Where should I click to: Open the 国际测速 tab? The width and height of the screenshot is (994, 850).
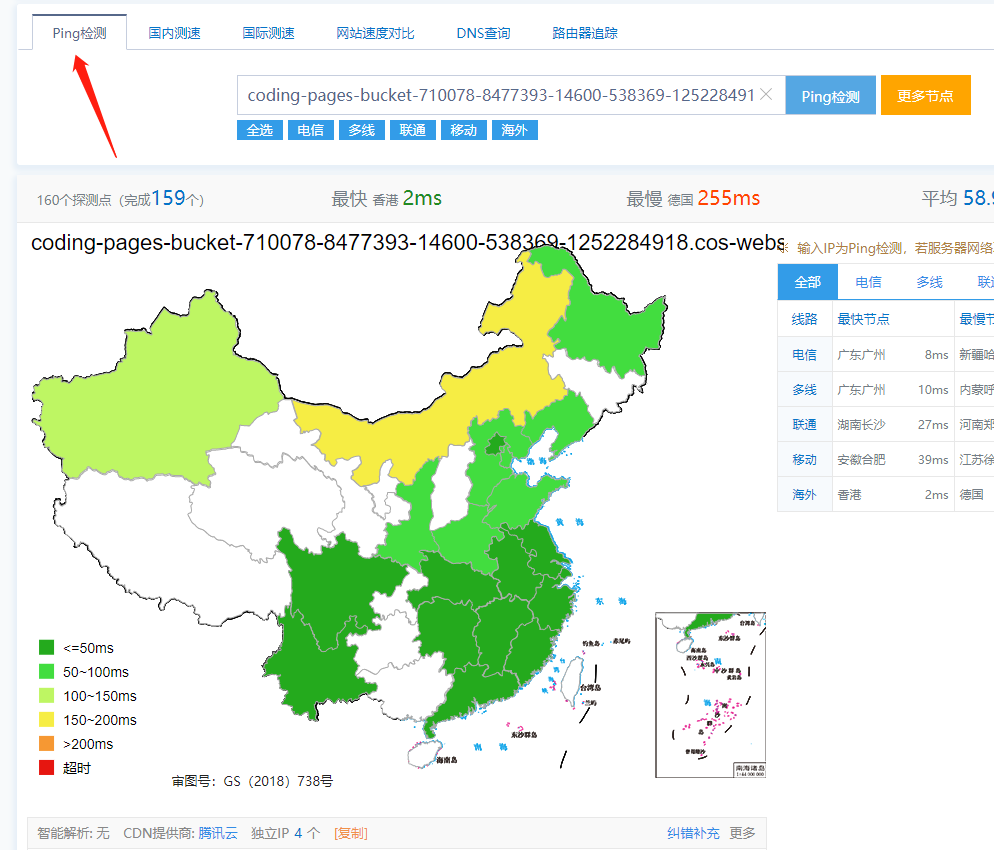click(268, 33)
